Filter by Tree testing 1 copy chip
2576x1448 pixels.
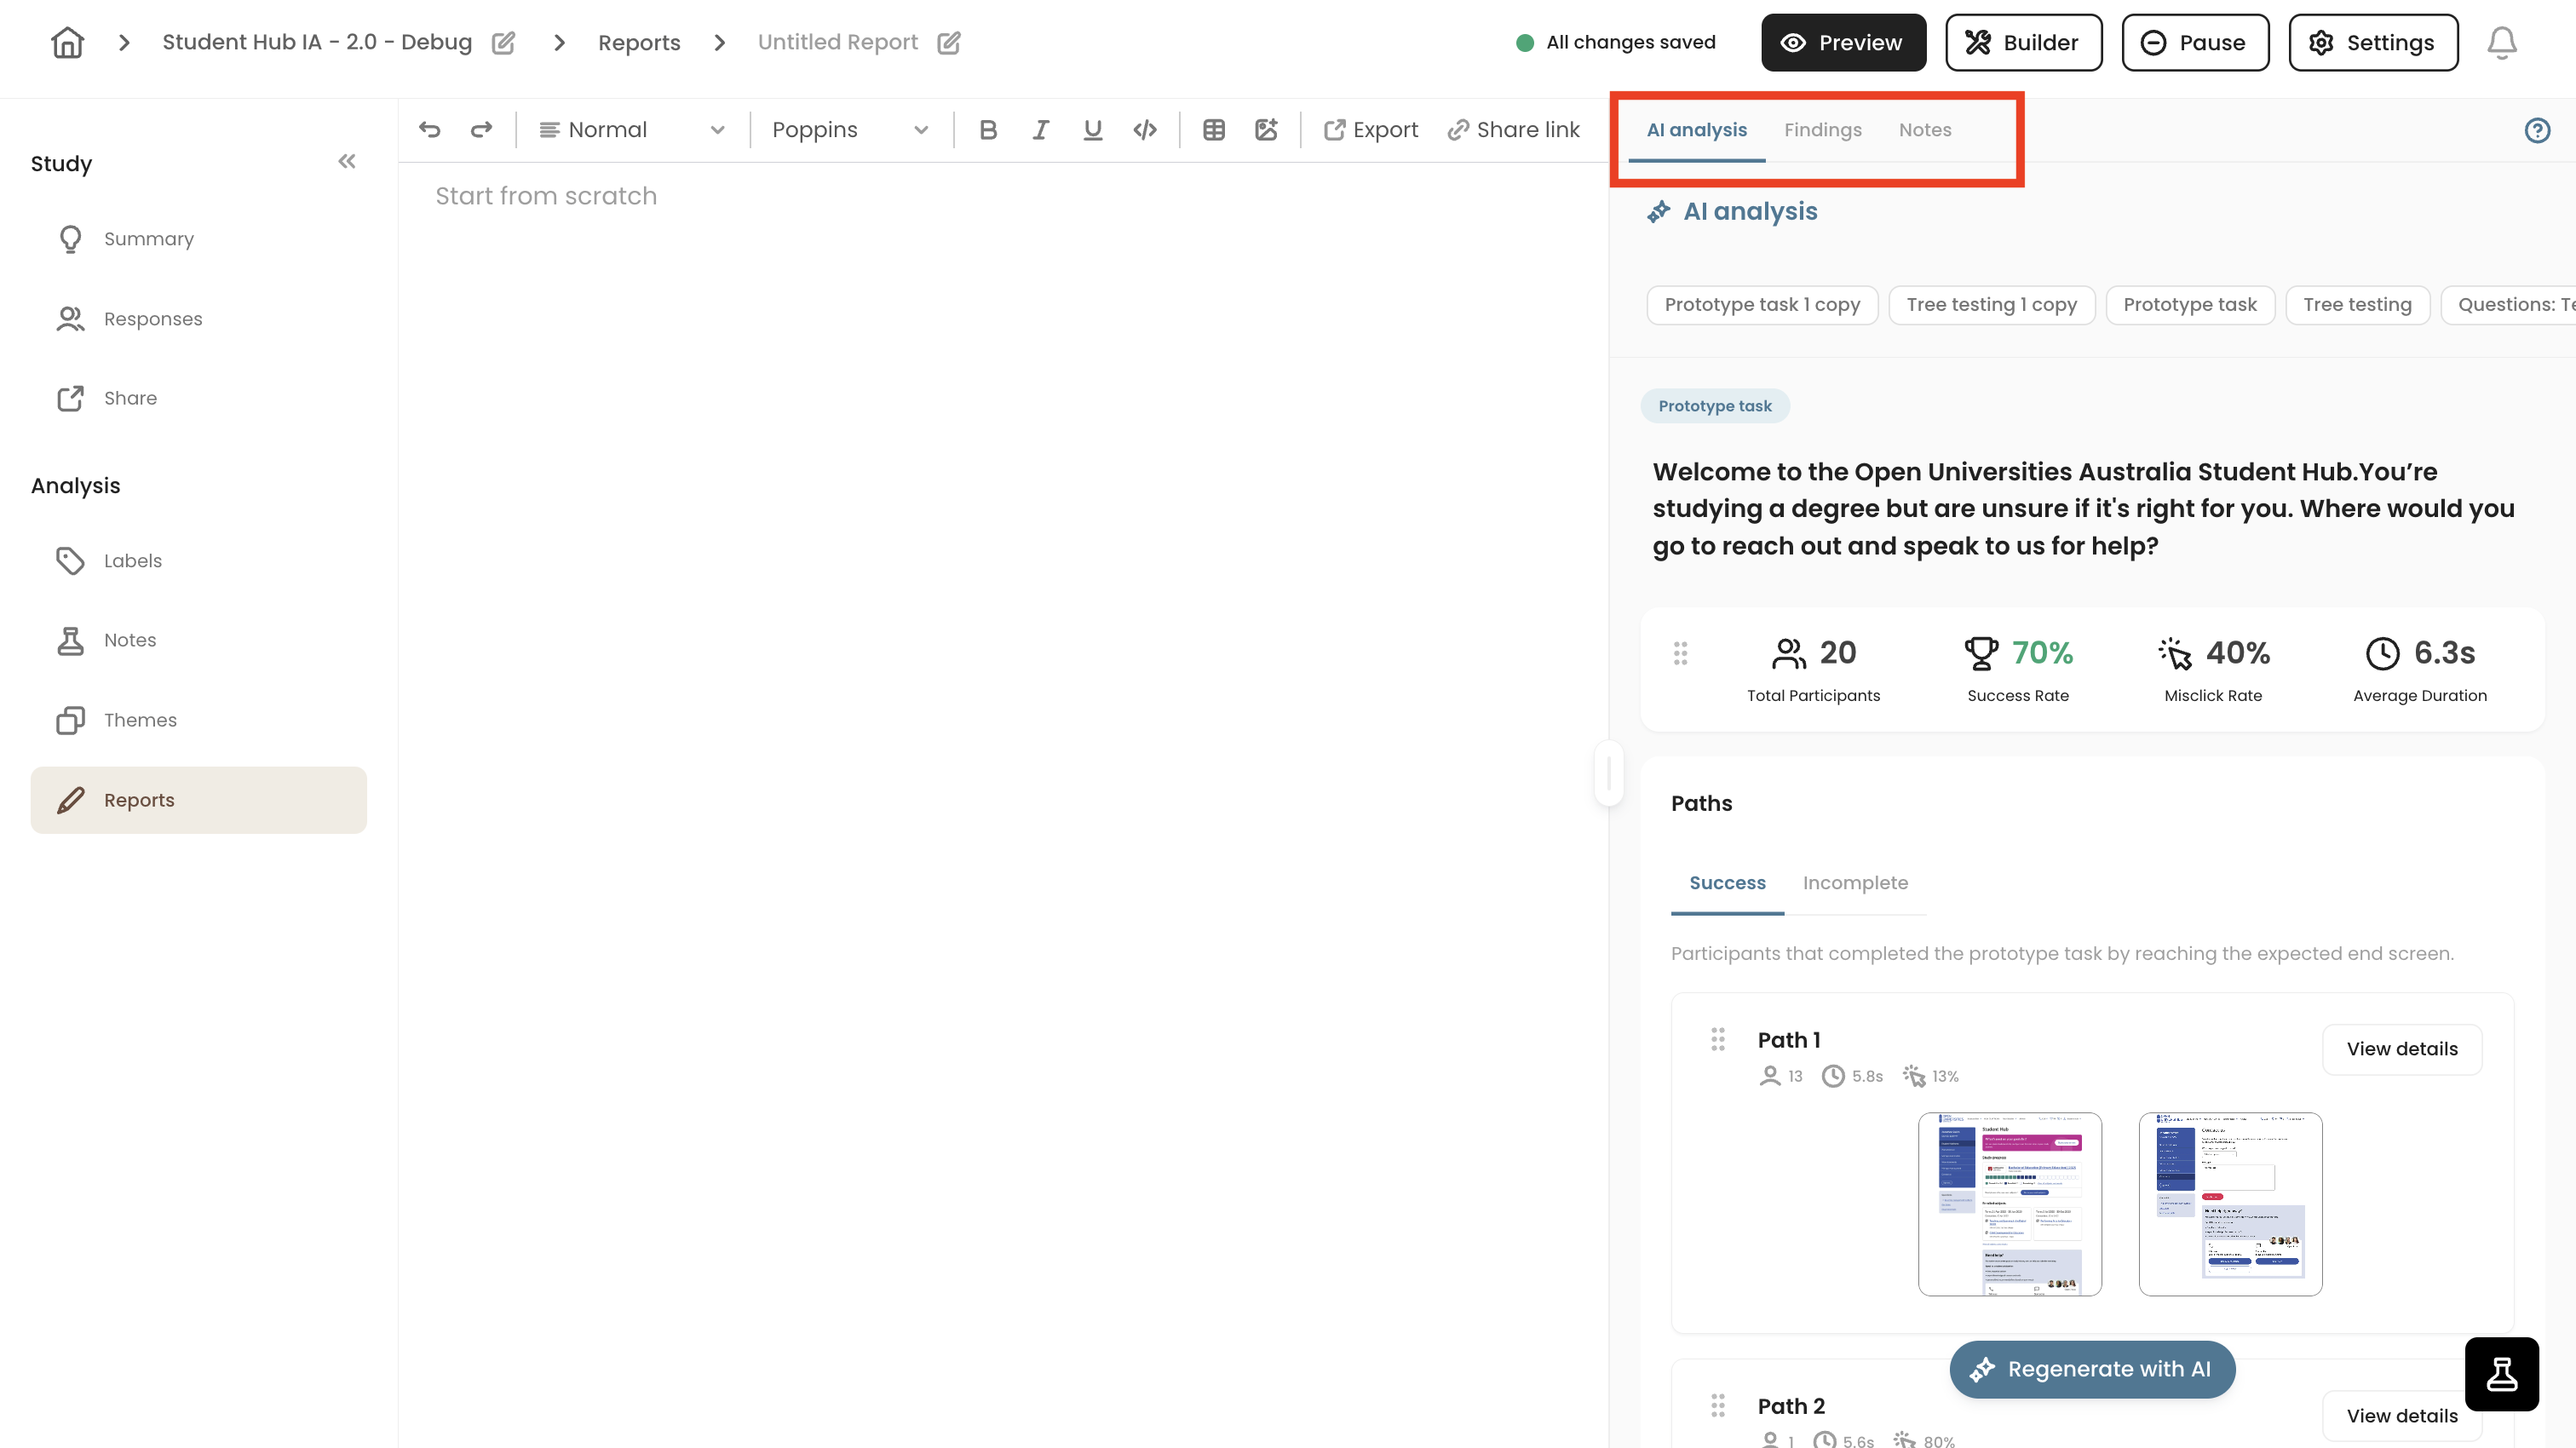pos(1990,305)
